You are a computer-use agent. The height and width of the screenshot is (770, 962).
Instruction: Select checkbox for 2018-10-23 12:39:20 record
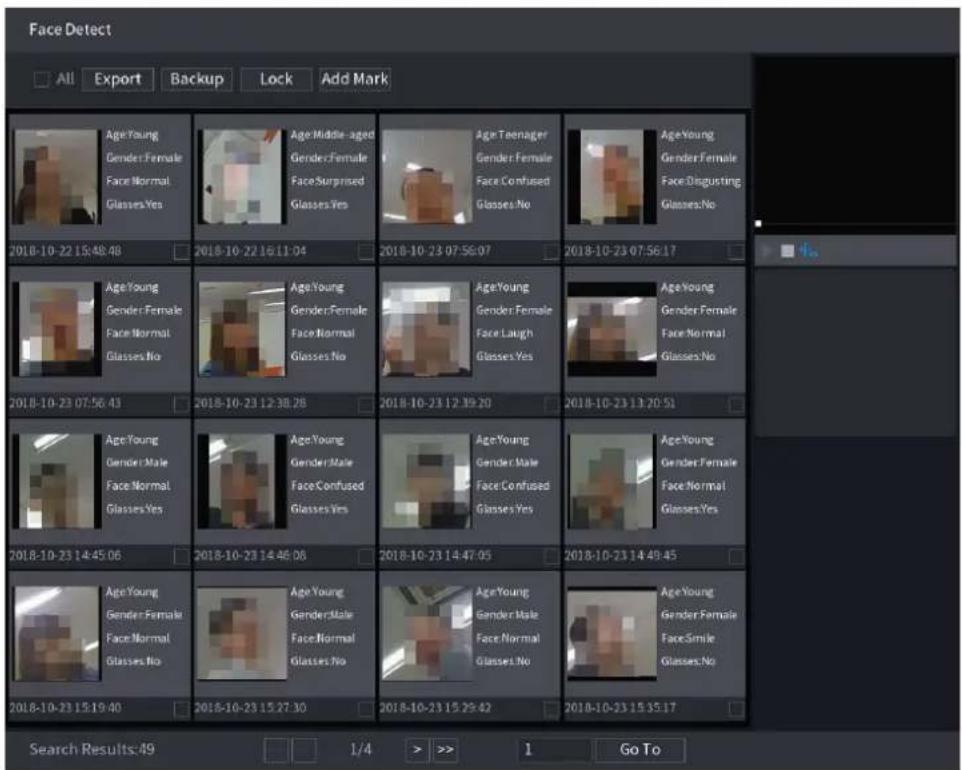(x=551, y=404)
